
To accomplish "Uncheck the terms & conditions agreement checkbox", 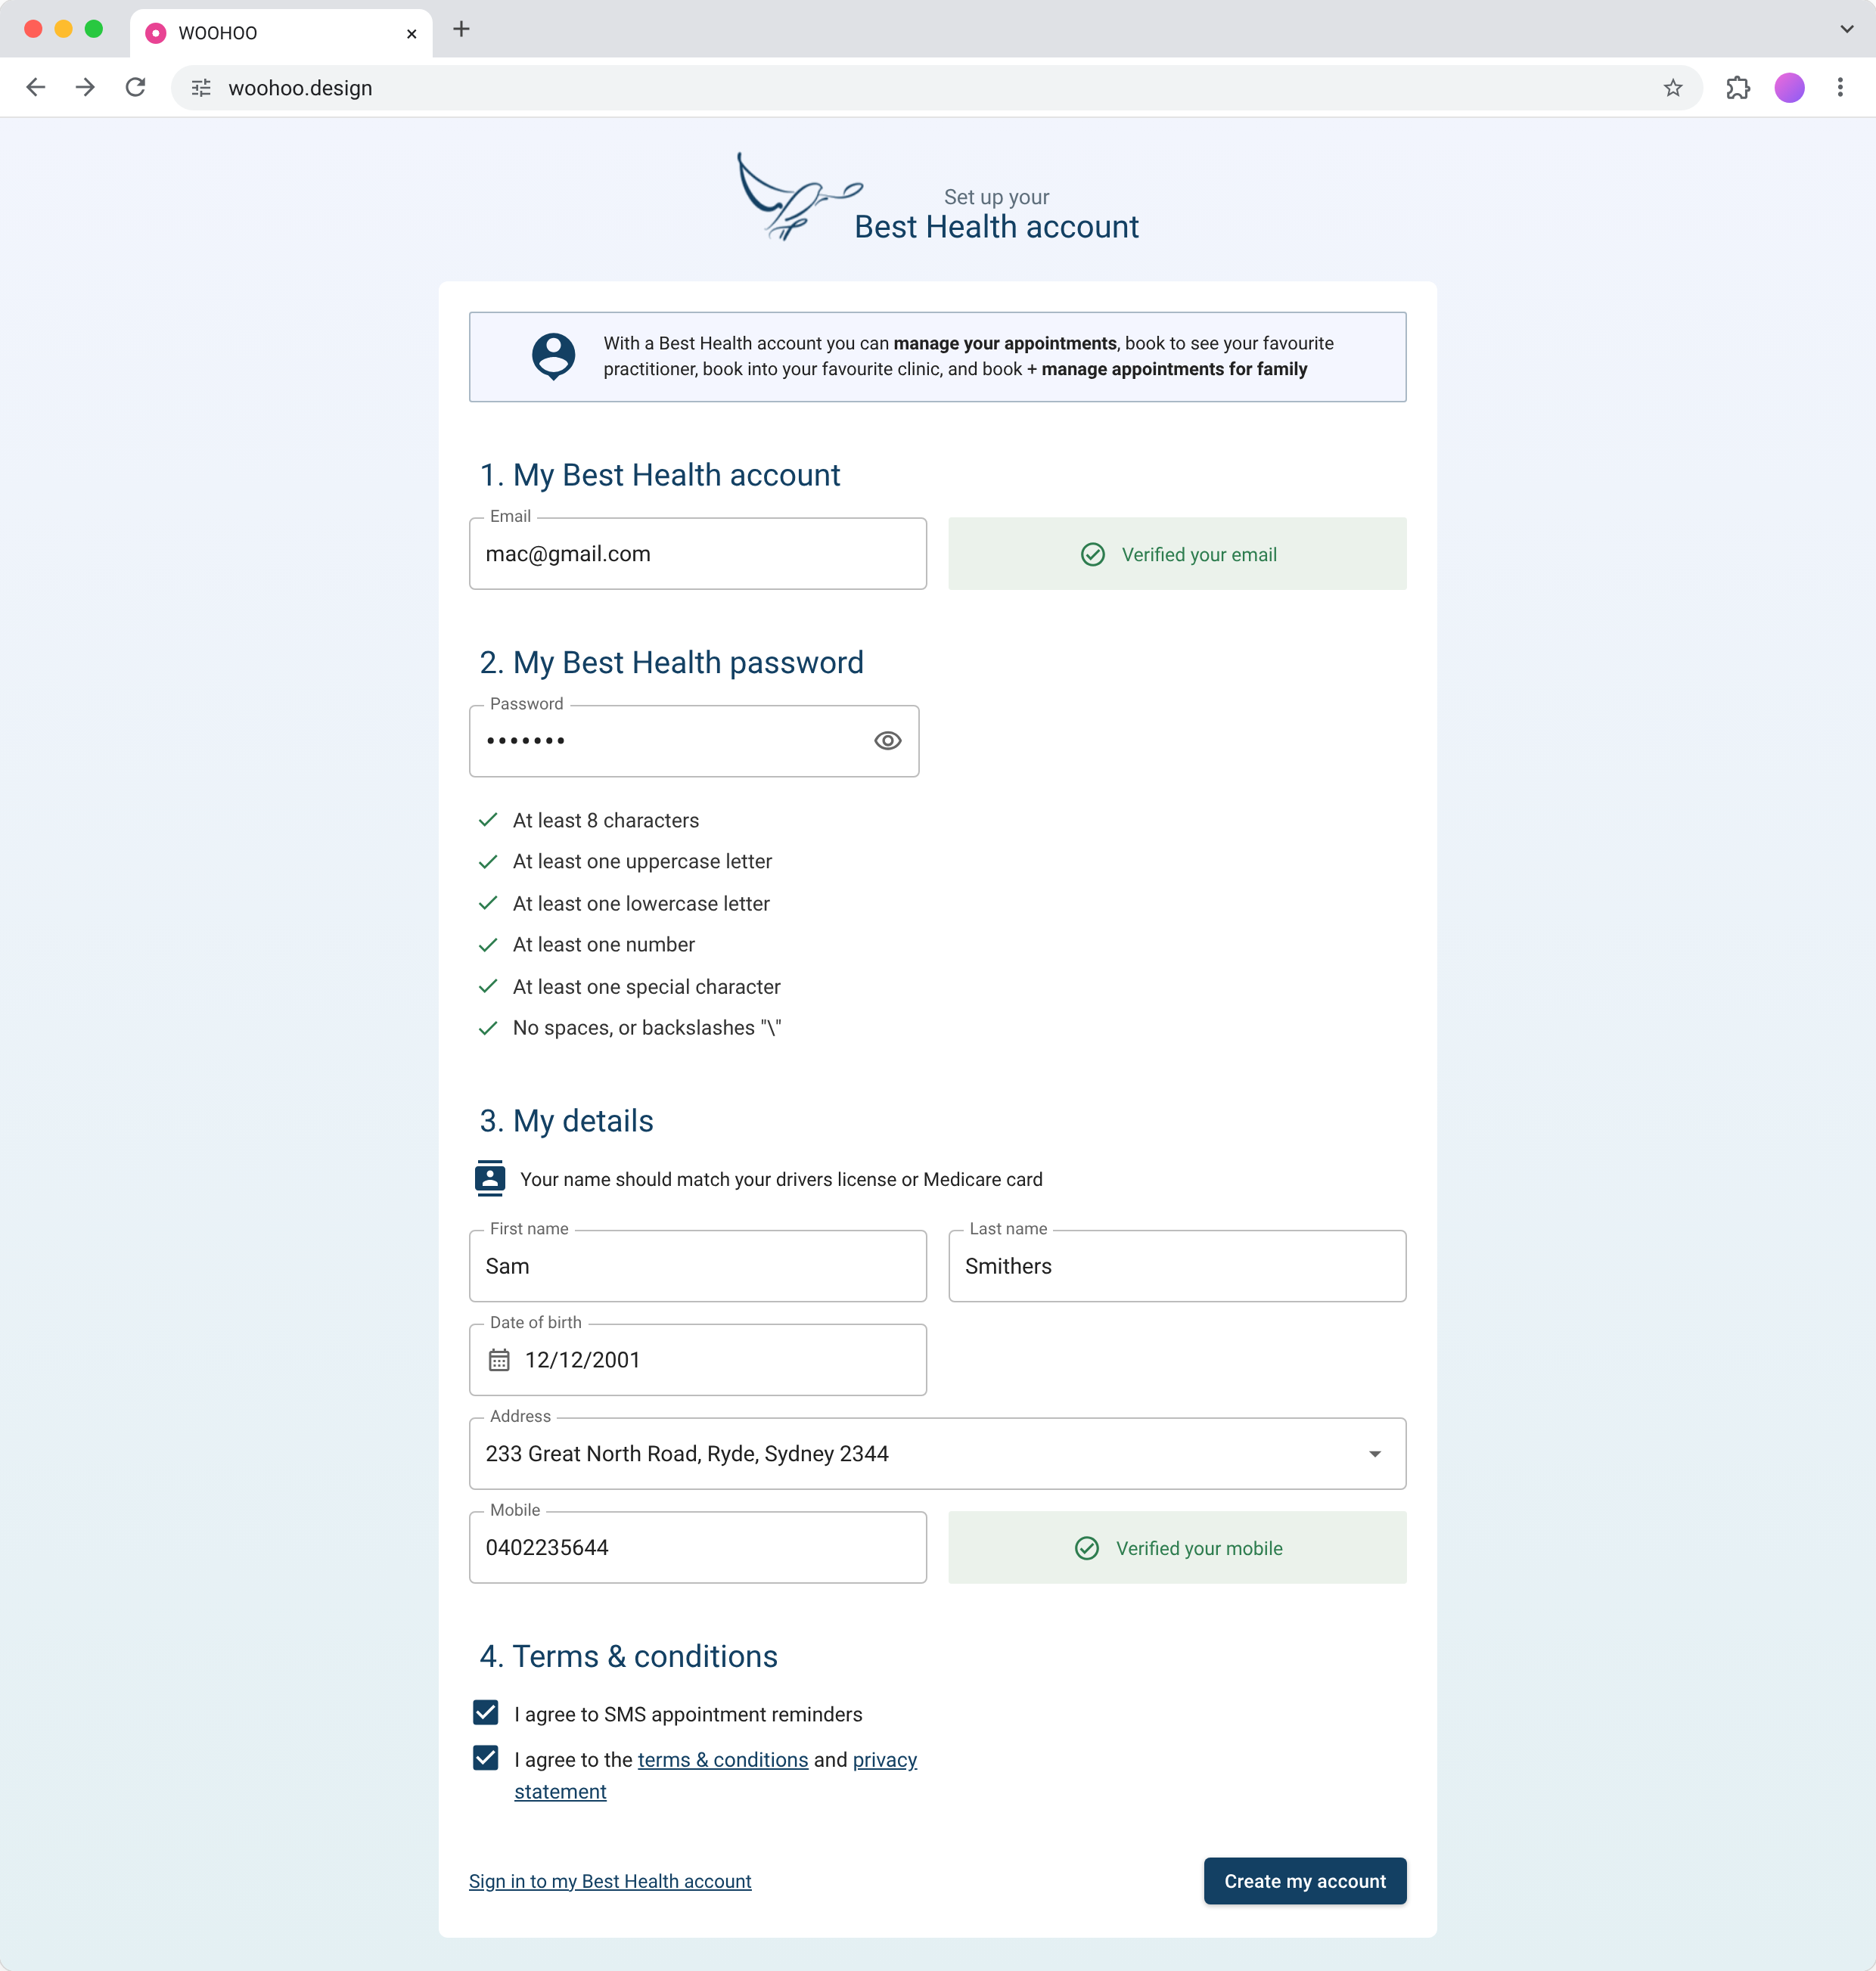I will [486, 1758].
